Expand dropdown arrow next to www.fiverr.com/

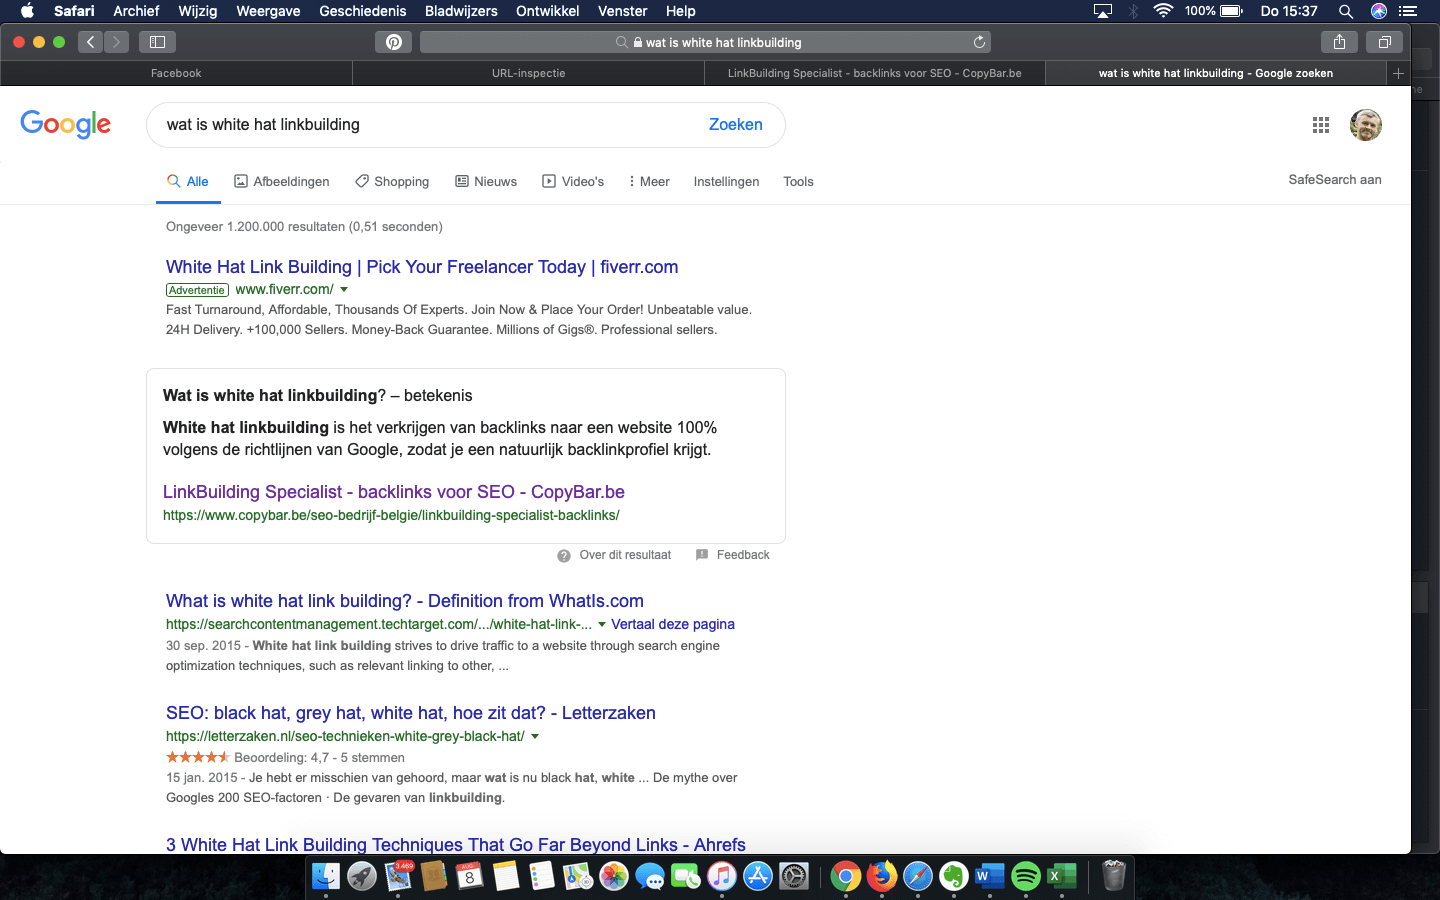(344, 290)
